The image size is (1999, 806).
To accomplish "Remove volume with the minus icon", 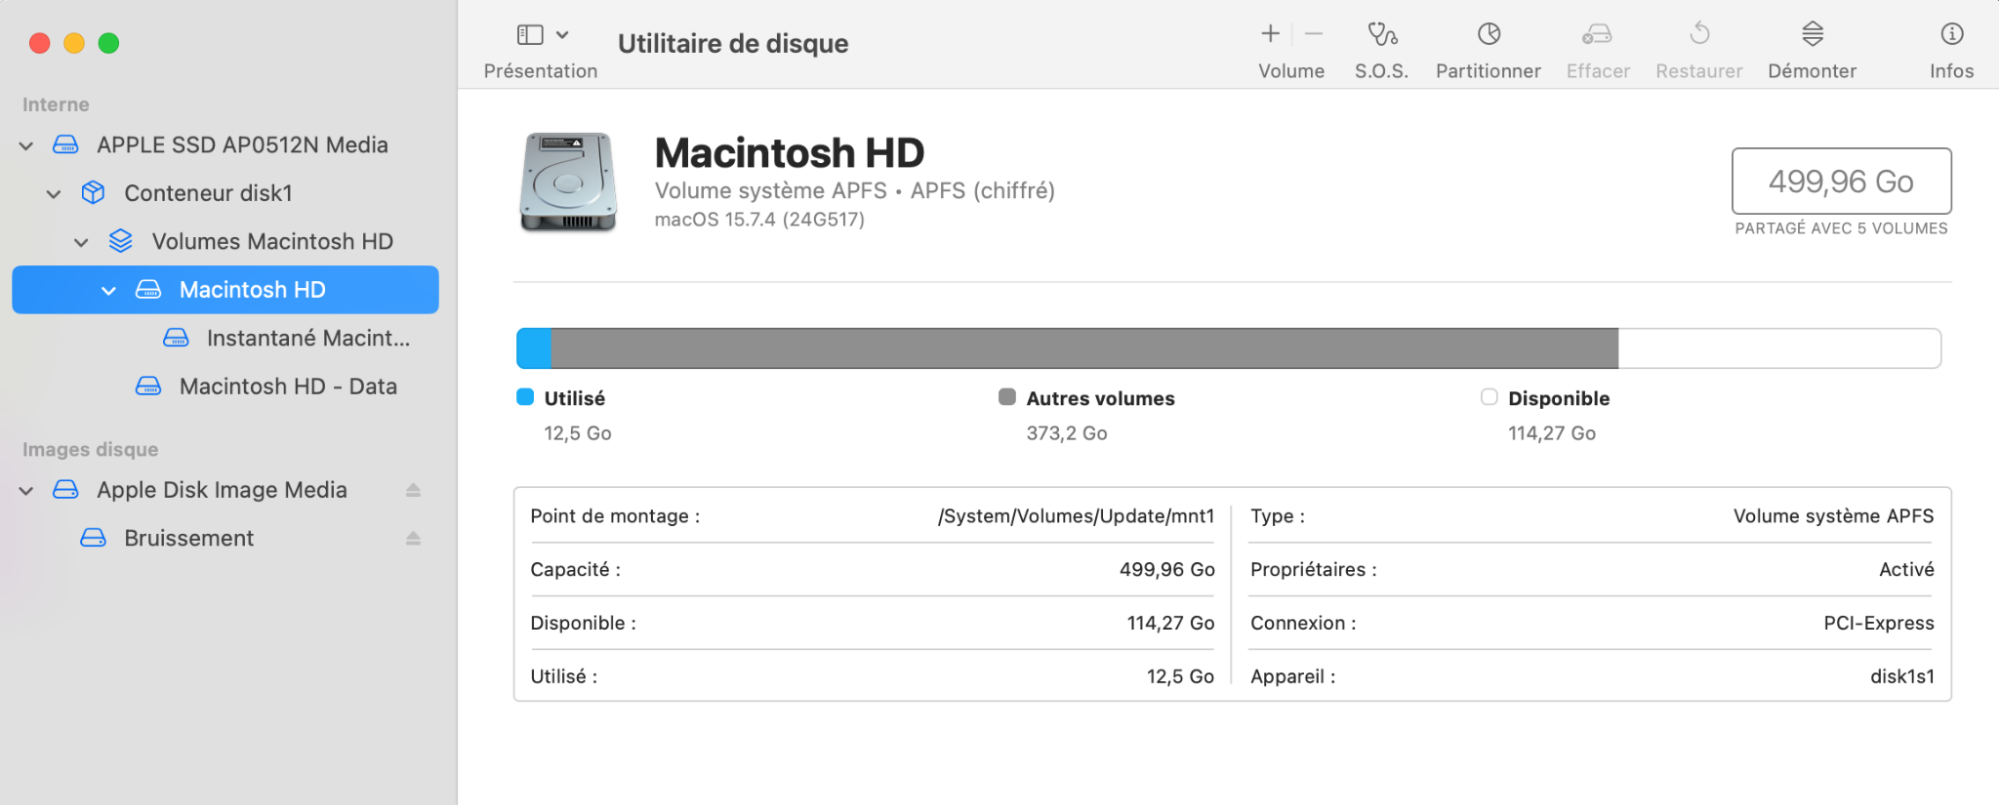I will point(1314,34).
